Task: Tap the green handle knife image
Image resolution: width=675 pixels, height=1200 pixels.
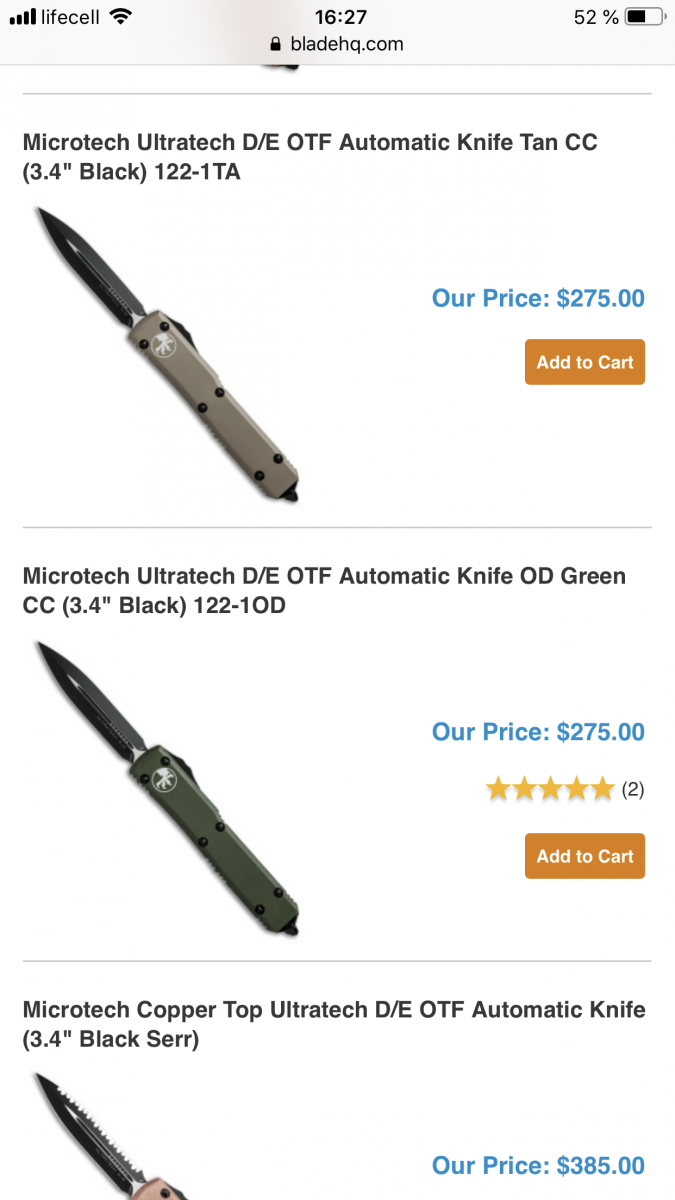Action: (167, 788)
